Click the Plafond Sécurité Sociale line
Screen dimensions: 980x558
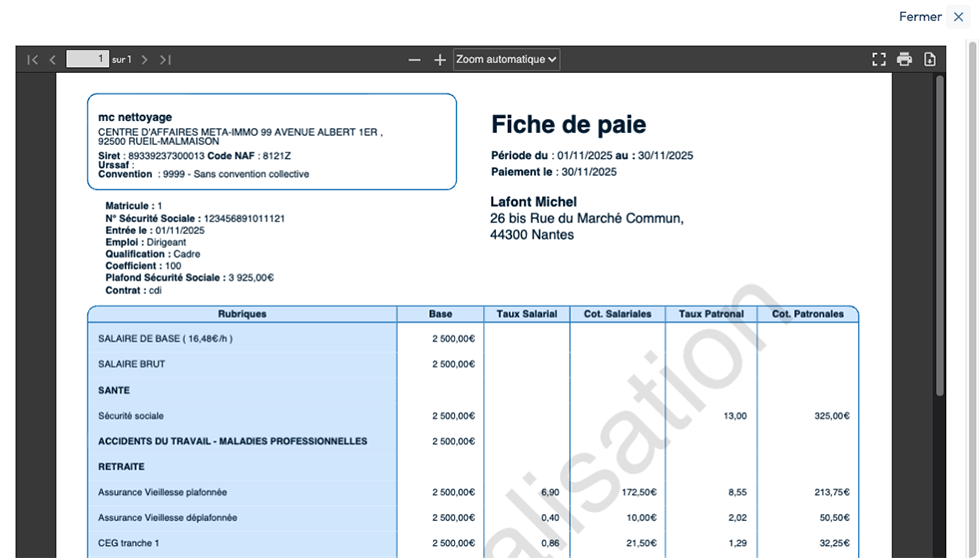click(x=189, y=277)
